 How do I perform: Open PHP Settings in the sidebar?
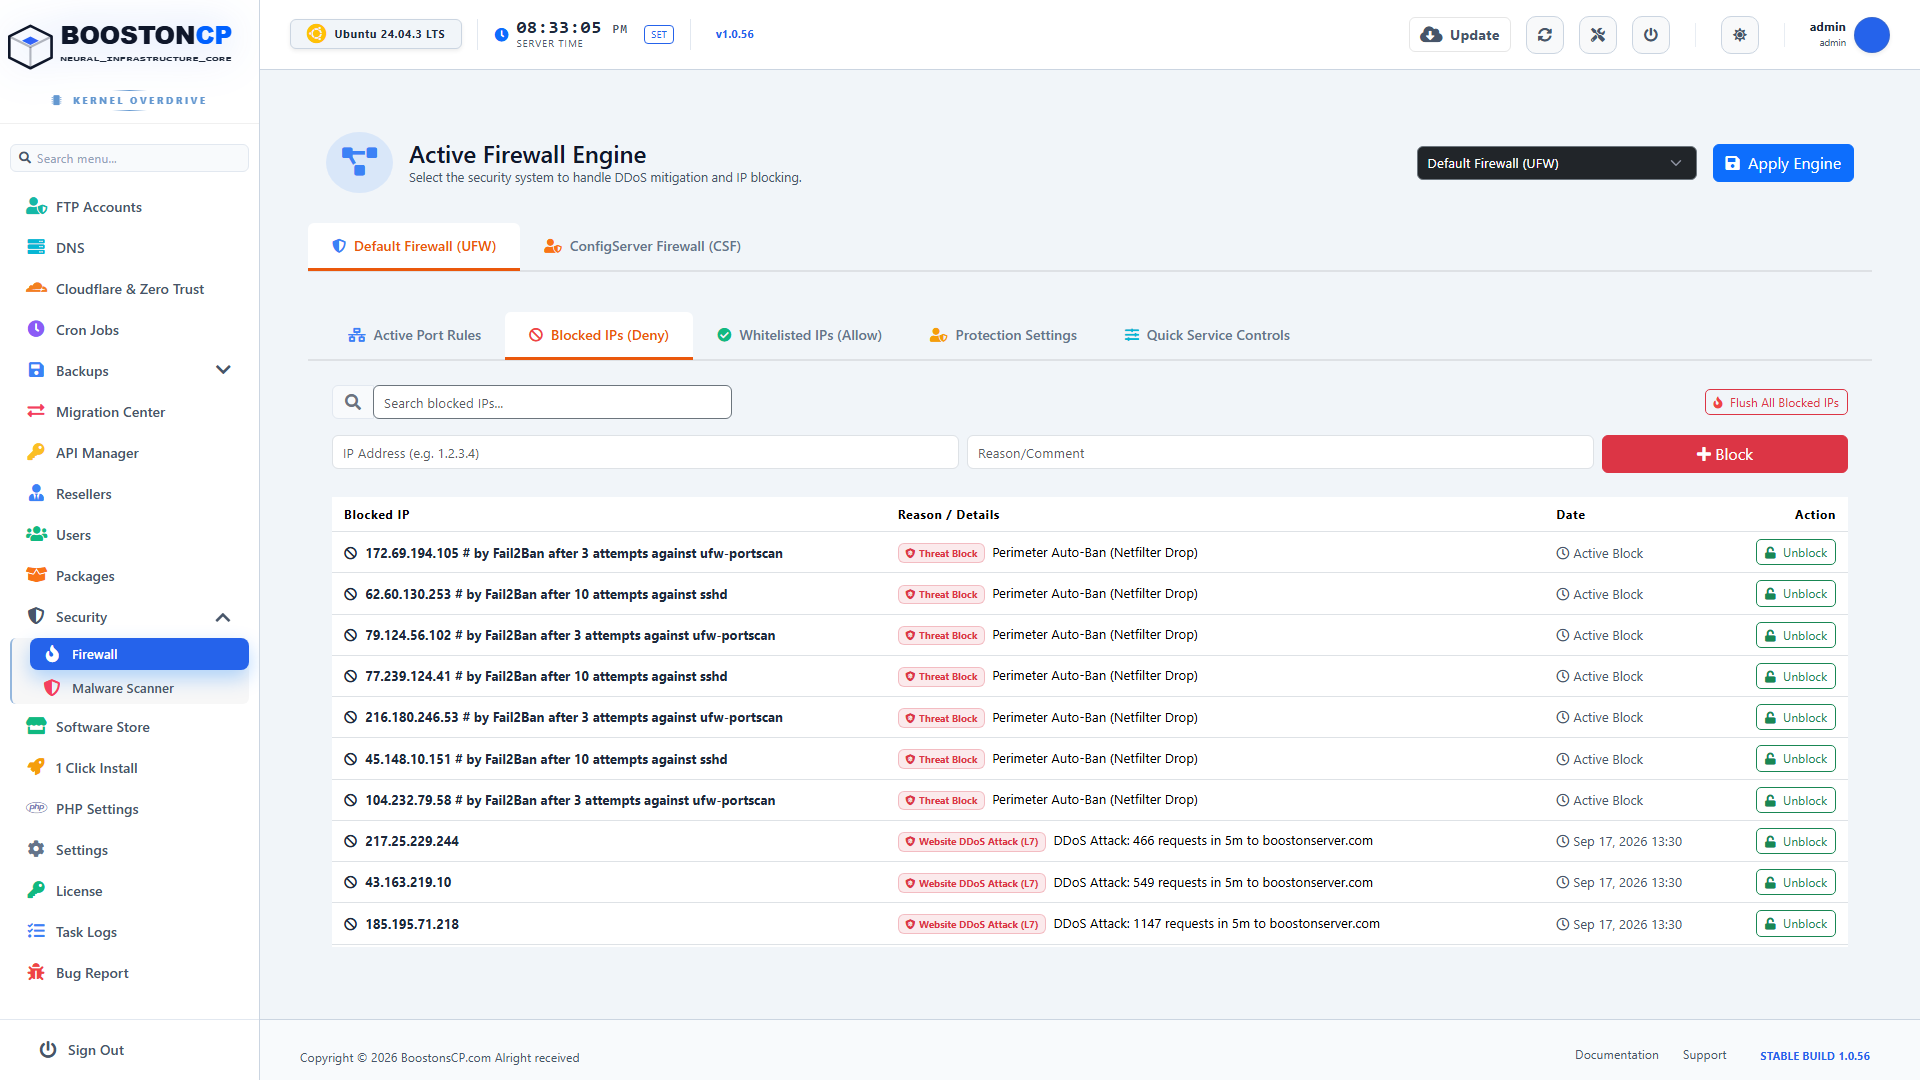pyautogui.click(x=97, y=809)
